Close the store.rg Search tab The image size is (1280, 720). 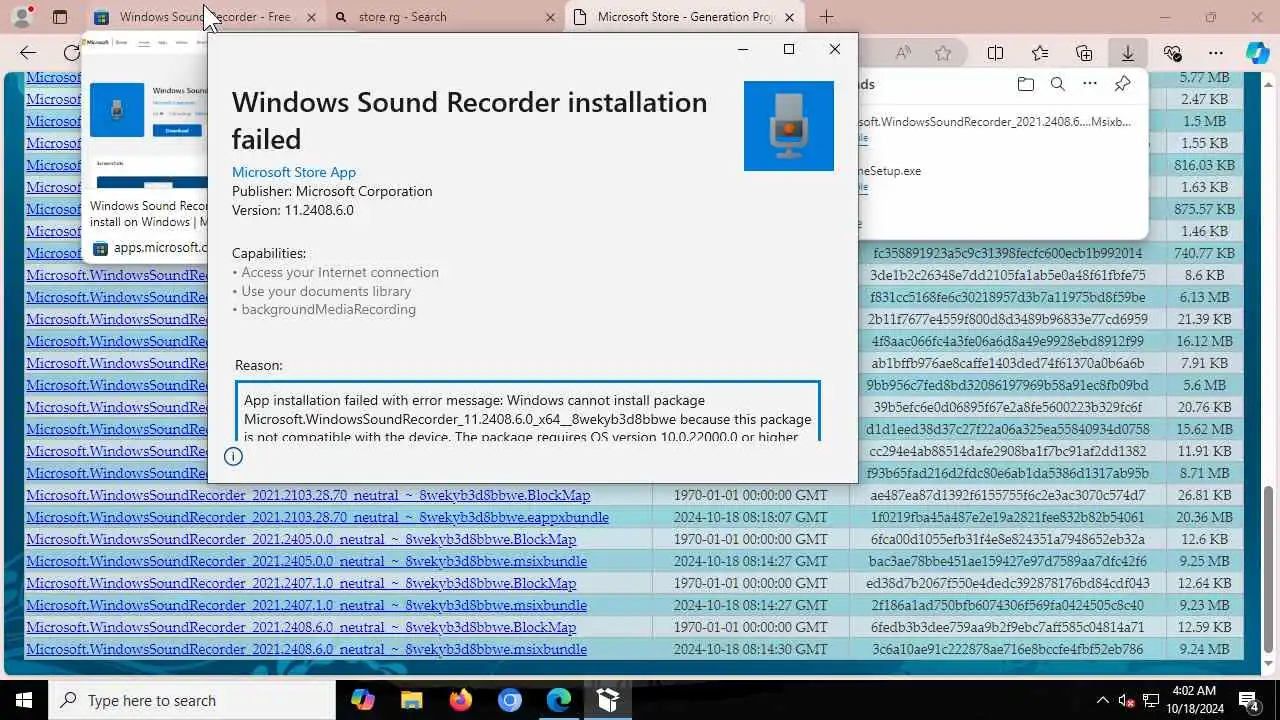550,17
